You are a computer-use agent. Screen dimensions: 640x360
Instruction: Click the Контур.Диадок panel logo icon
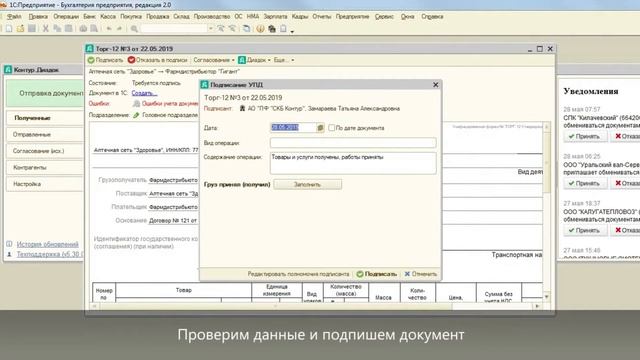[8, 70]
